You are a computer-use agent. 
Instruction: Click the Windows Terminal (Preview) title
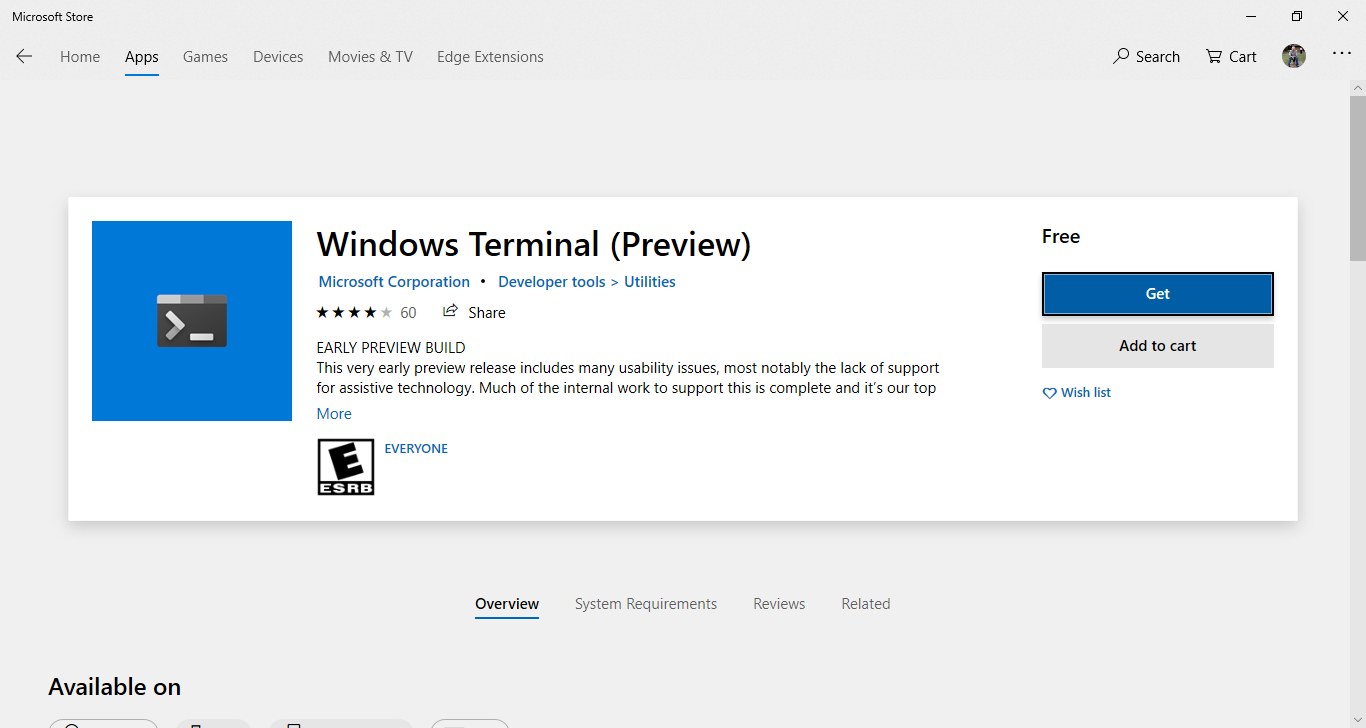[x=533, y=244]
